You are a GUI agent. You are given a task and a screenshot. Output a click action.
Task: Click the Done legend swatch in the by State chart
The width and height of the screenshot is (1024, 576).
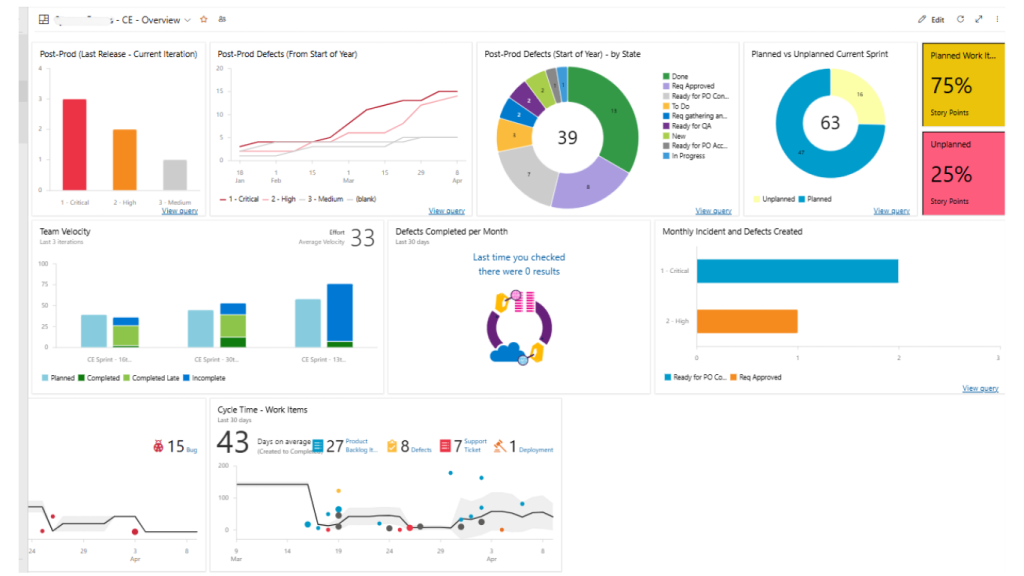[665, 76]
